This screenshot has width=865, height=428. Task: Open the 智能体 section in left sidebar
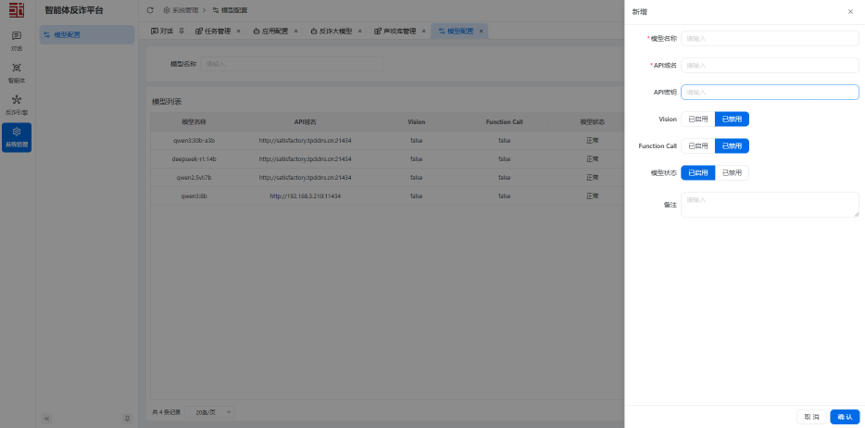pyautogui.click(x=17, y=73)
